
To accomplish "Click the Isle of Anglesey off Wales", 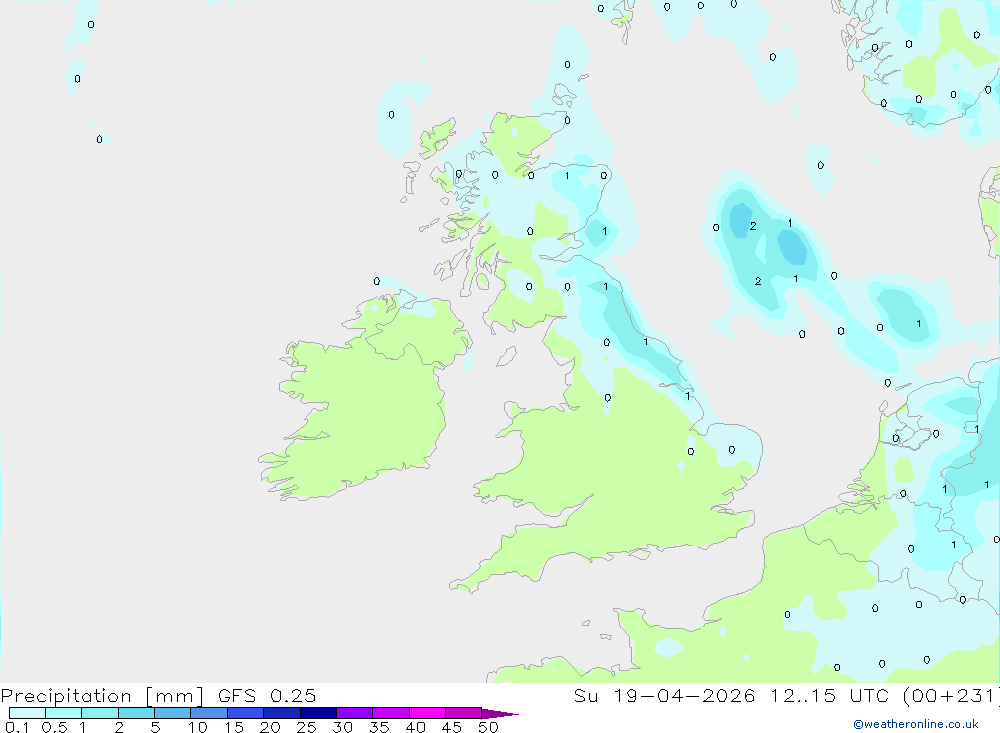I will [x=513, y=409].
